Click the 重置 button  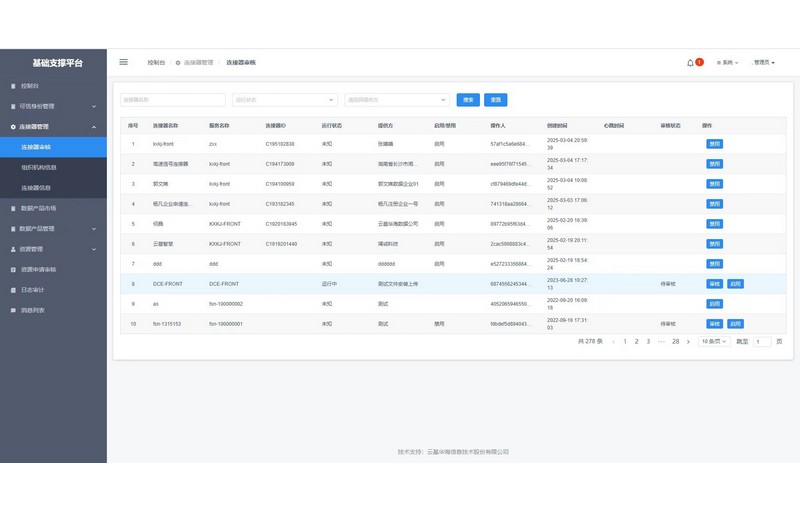(x=495, y=100)
